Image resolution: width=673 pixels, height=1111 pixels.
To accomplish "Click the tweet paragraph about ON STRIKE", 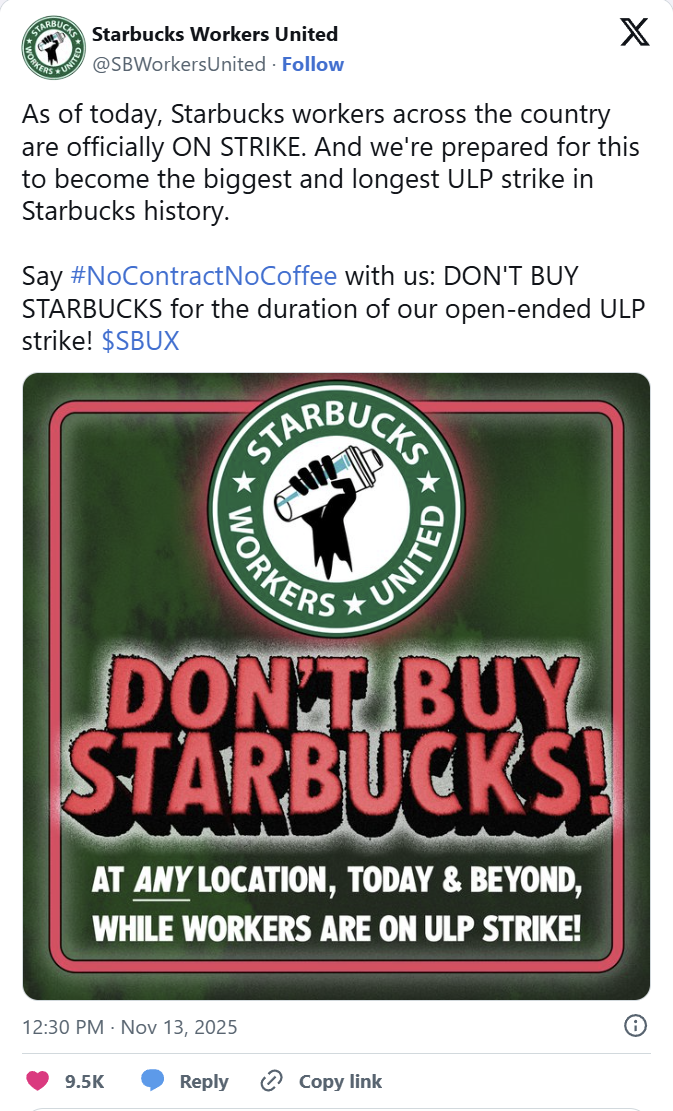I will point(330,163).
